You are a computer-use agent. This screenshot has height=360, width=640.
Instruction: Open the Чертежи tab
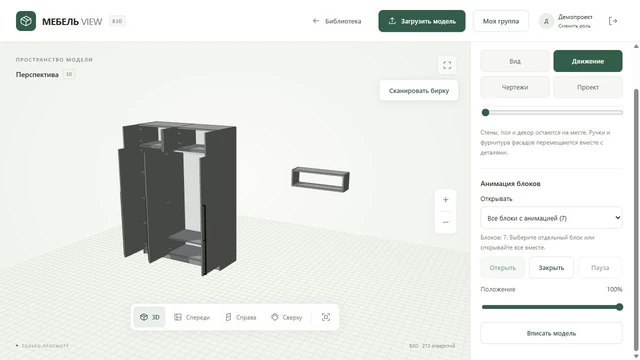tap(515, 87)
